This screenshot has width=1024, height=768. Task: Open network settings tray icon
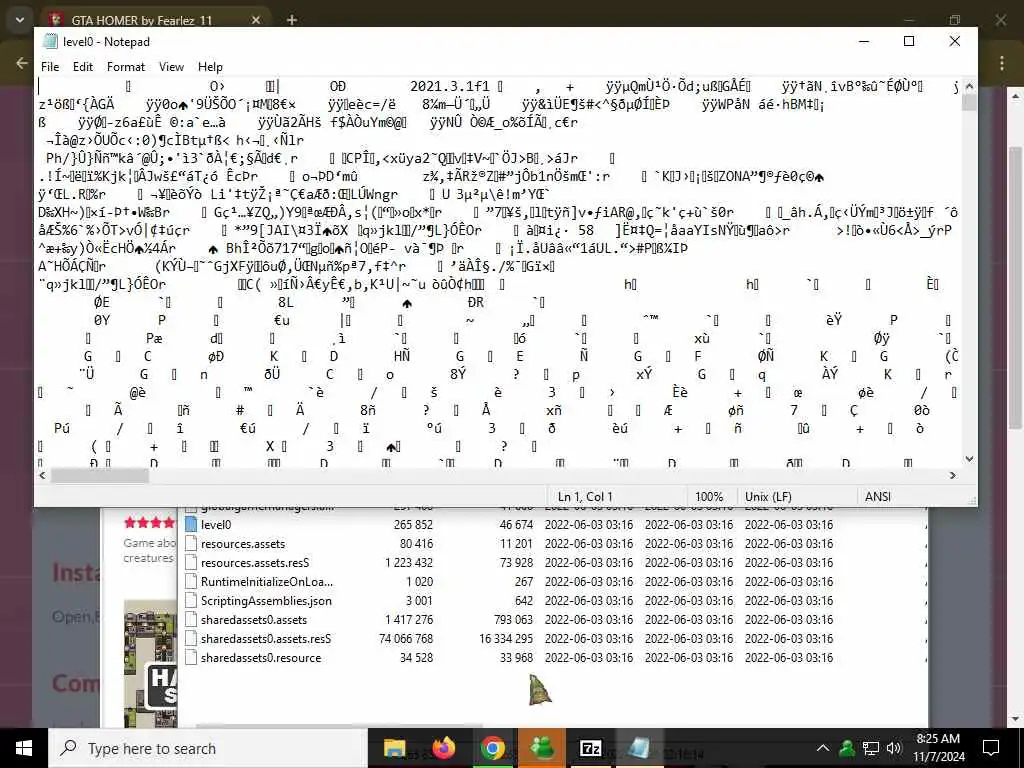[x=871, y=748]
